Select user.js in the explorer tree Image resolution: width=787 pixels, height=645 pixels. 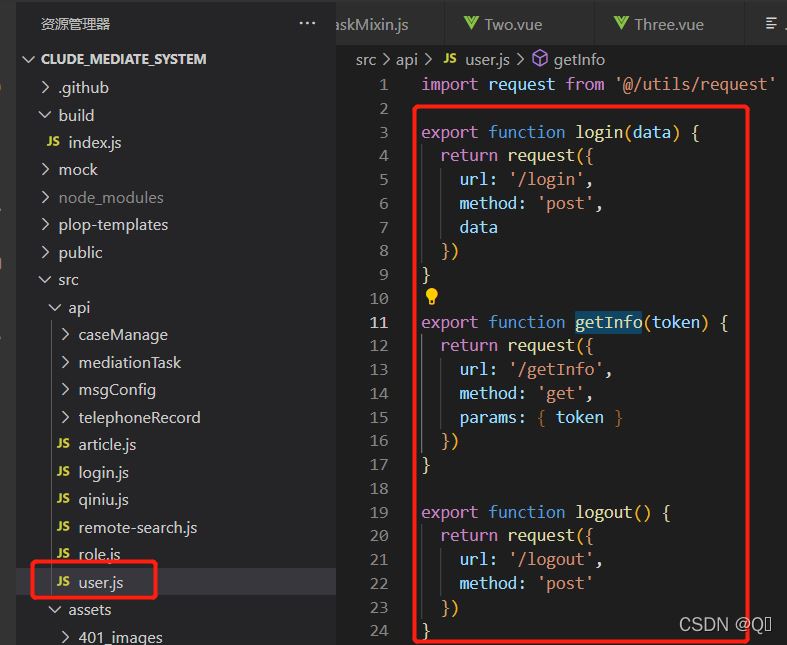click(x=176, y=581)
